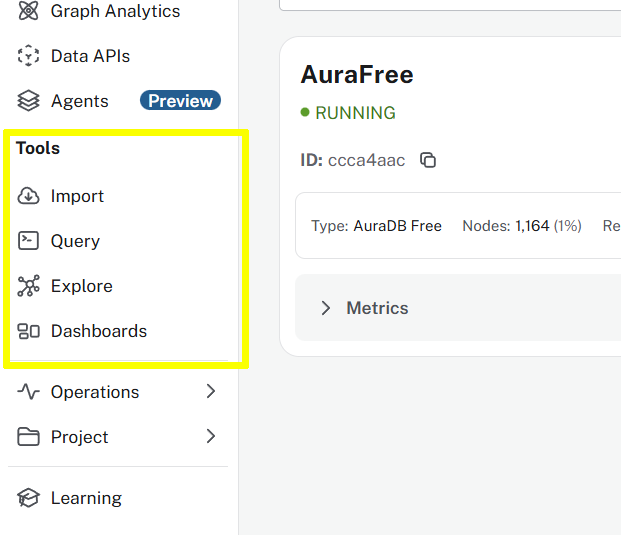Screen dimensions: 621x535
Task: Click the Tools section heading
Action: (38, 148)
